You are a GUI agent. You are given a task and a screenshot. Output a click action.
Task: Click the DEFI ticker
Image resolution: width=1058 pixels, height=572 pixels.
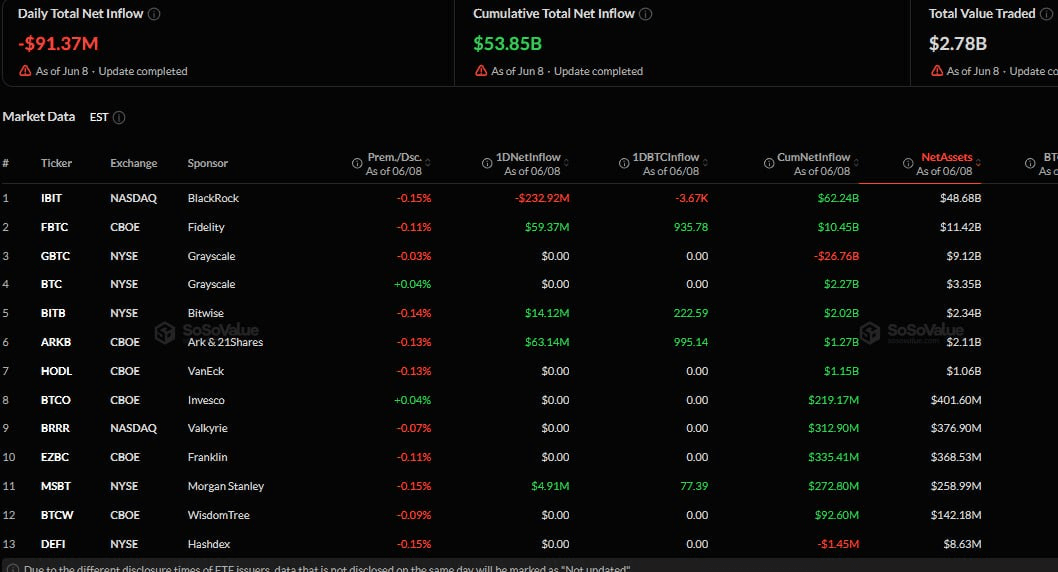coord(53,544)
